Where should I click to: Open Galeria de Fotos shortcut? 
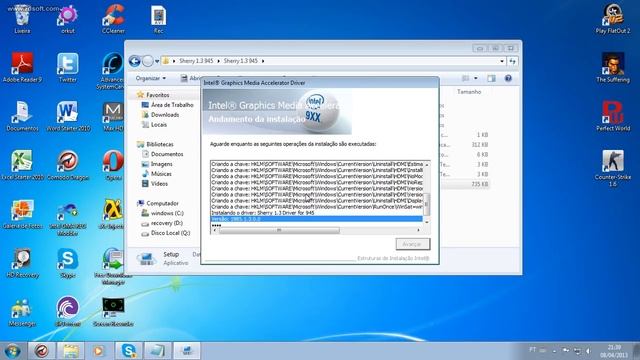click(22, 214)
